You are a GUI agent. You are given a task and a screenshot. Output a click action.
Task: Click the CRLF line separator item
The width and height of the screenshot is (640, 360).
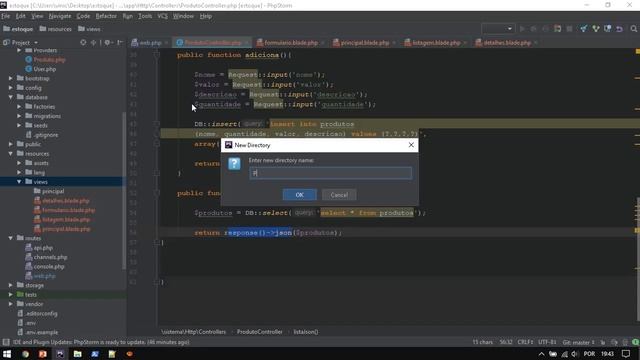[525, 342]
